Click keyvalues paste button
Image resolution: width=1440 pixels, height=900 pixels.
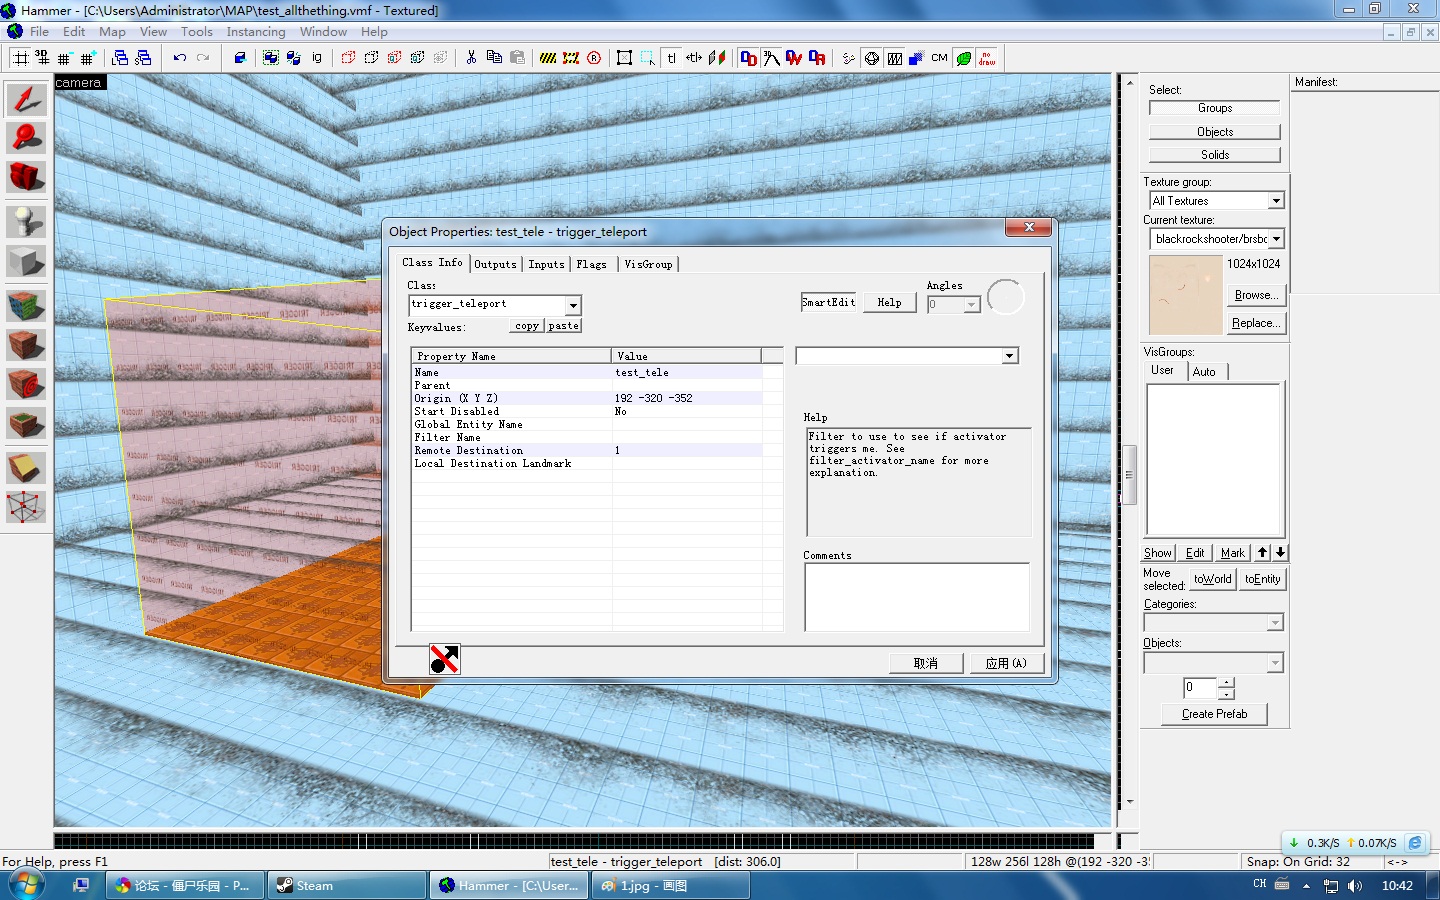(563, 326)
